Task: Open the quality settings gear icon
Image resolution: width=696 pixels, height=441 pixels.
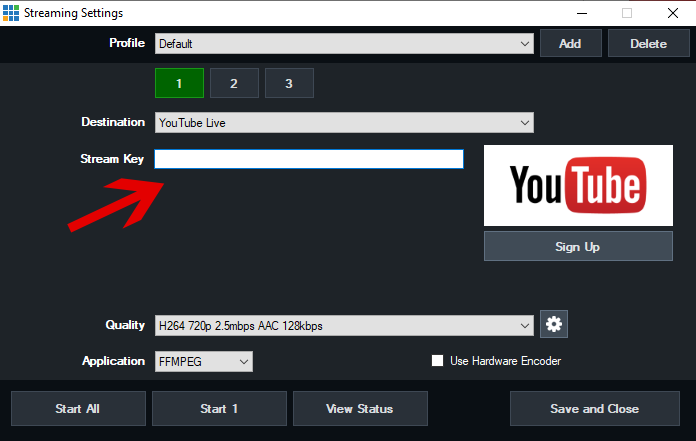Action: tap(554, 325)
